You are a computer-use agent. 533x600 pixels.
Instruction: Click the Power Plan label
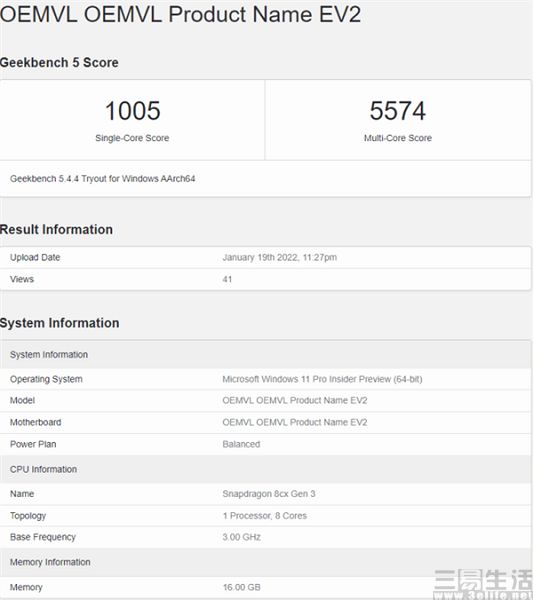pyautogui.click(x=33, y=444)
